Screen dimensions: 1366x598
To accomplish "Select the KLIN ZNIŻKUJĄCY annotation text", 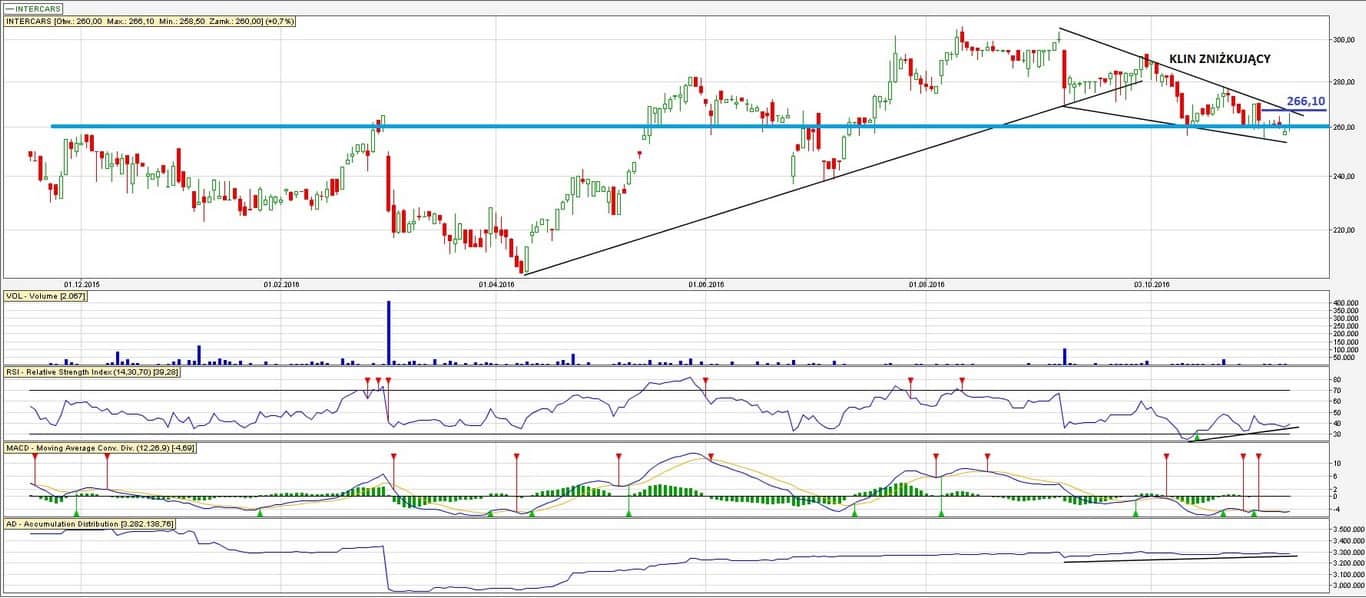I will click(x=1219, y=60).
